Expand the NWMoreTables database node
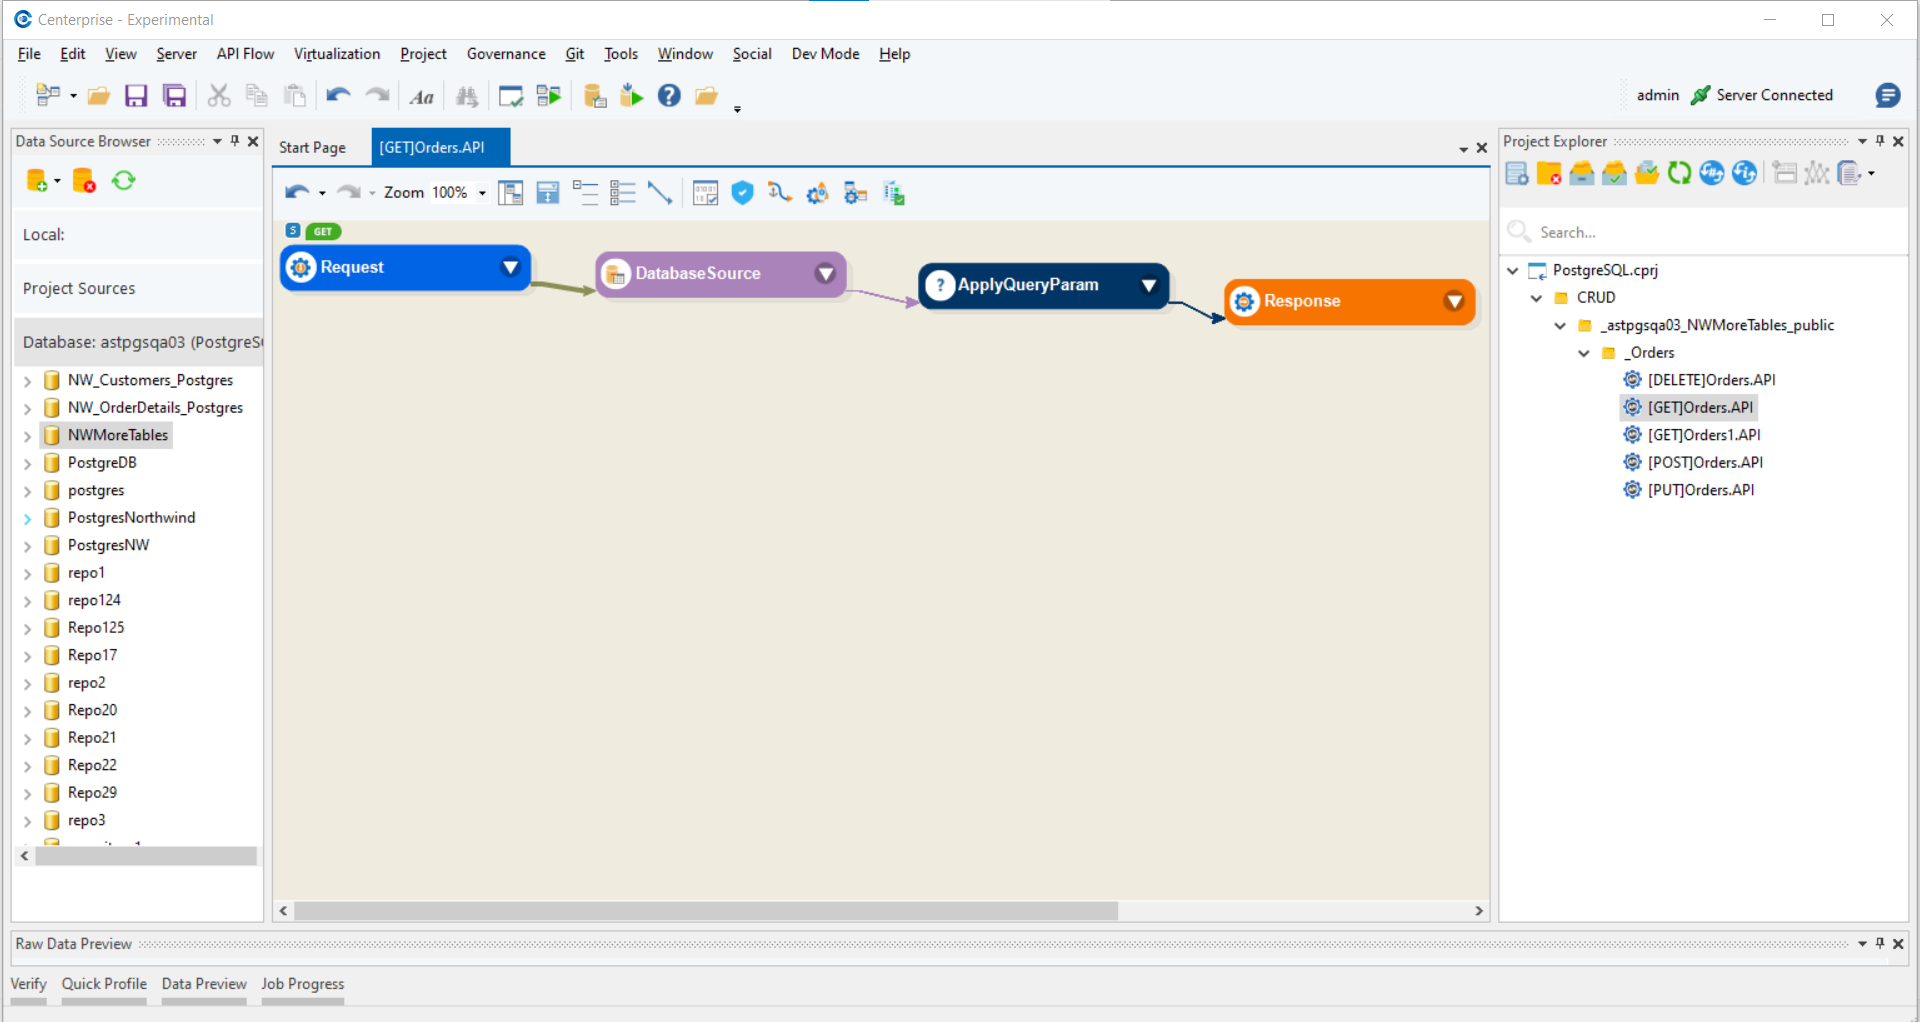Screen dimensions: 1920x1022 [28, 436]
